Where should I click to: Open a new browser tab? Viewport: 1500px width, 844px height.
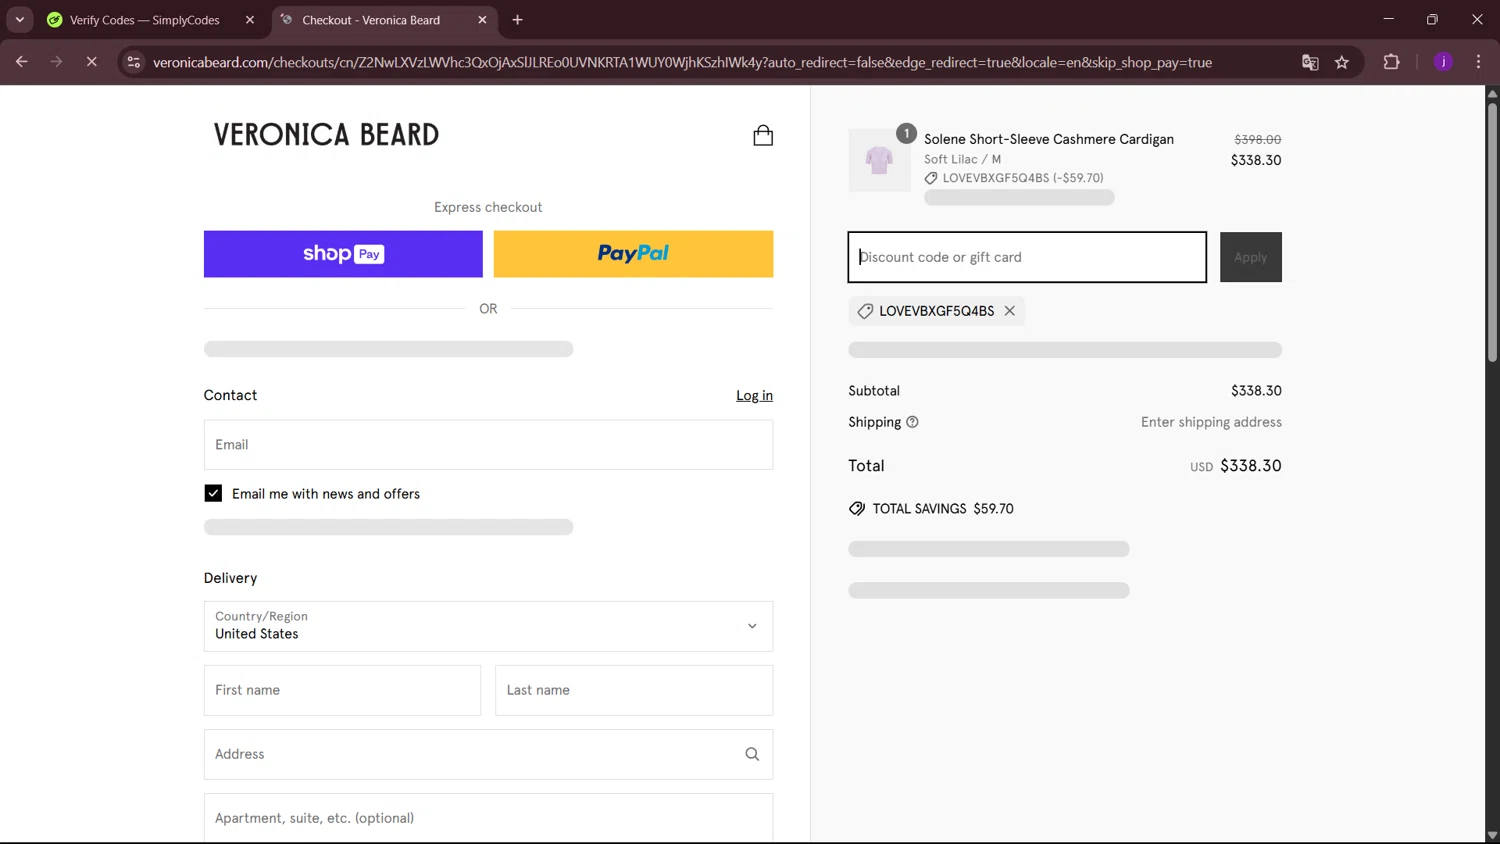(x=517, y=20)
